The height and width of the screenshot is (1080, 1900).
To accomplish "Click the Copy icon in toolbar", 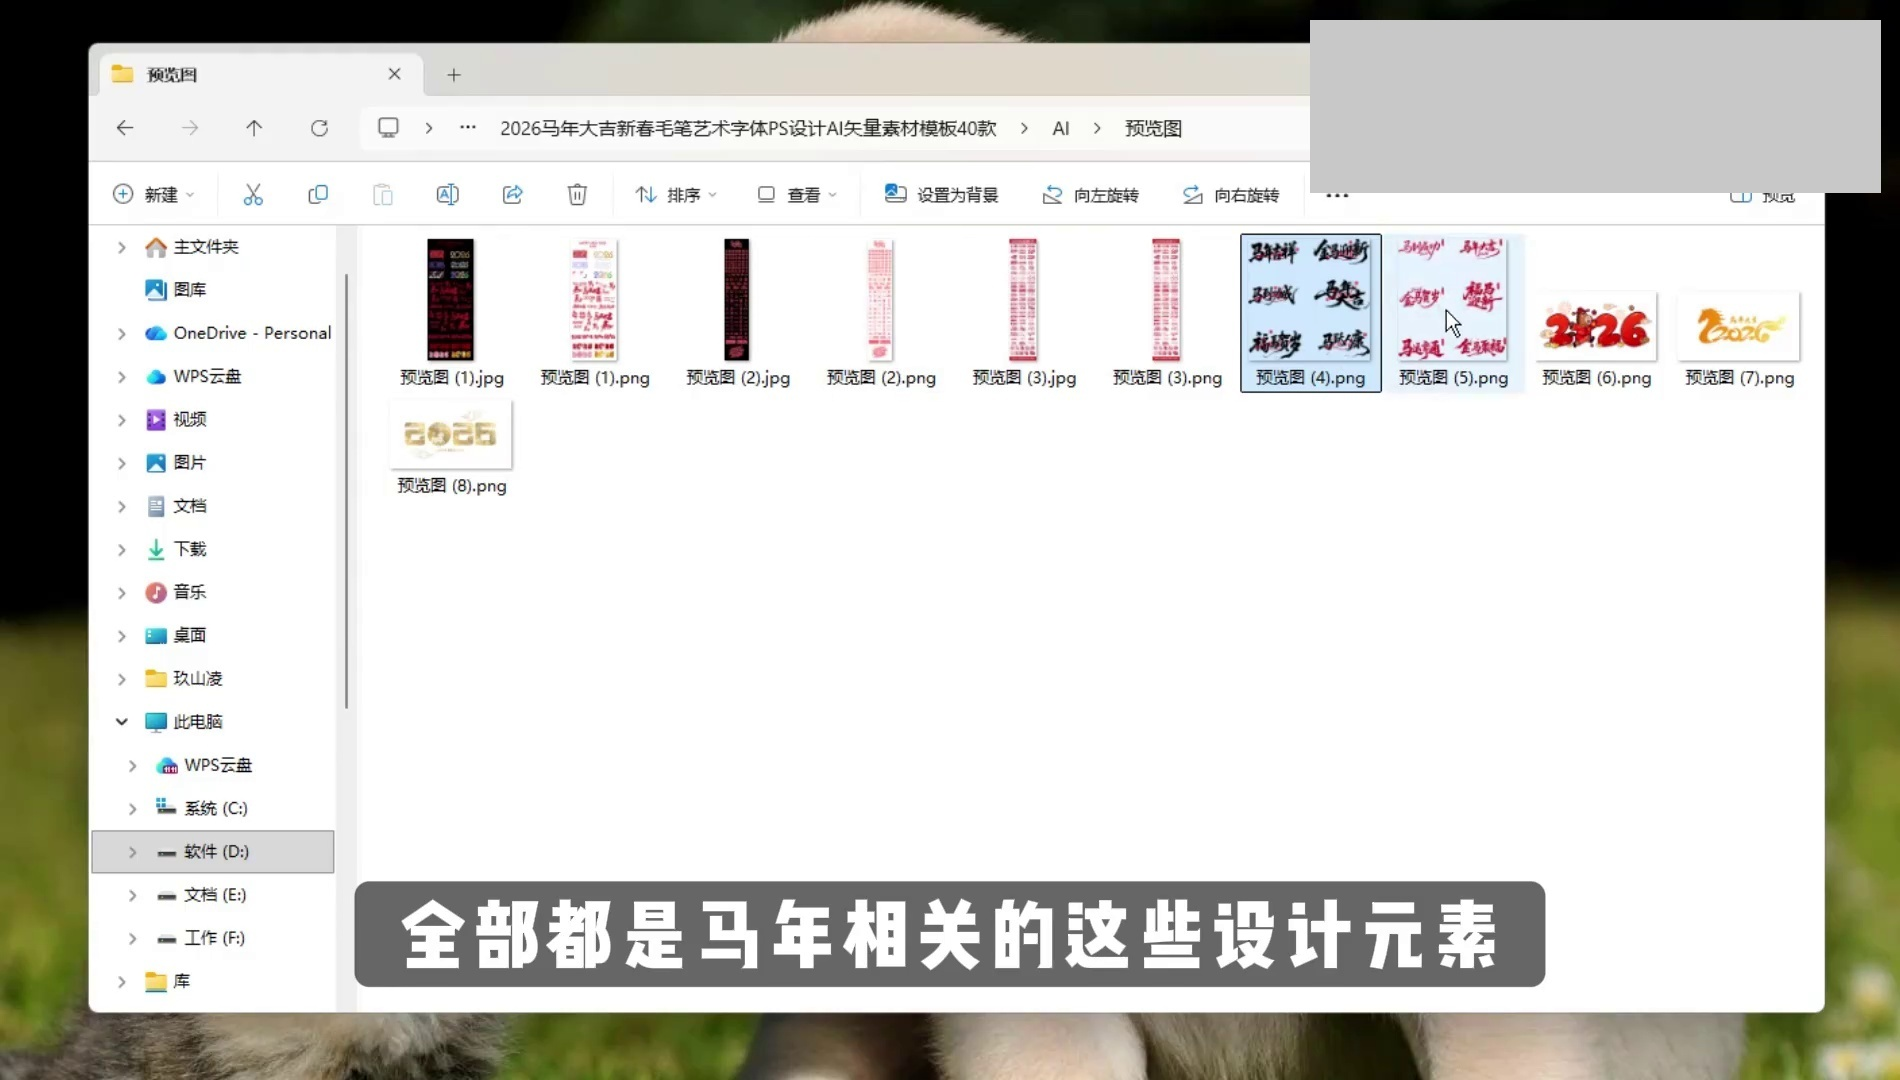I will [x=318, y=195].
